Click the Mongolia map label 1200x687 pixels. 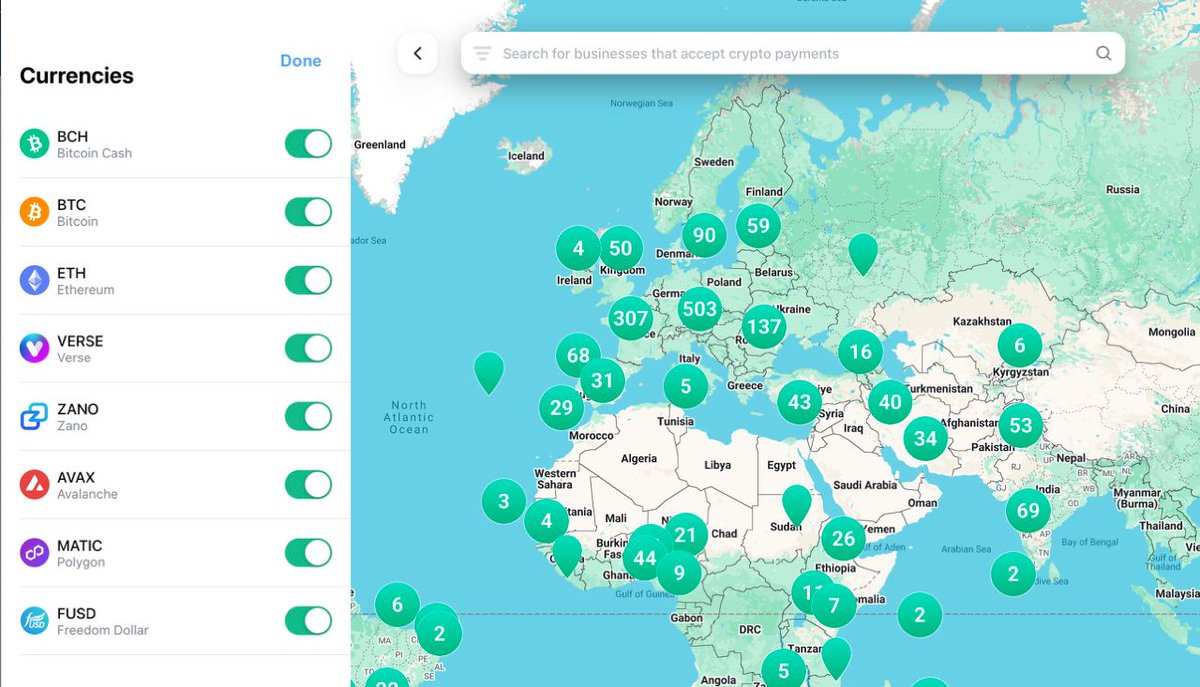coord(1171,332)
